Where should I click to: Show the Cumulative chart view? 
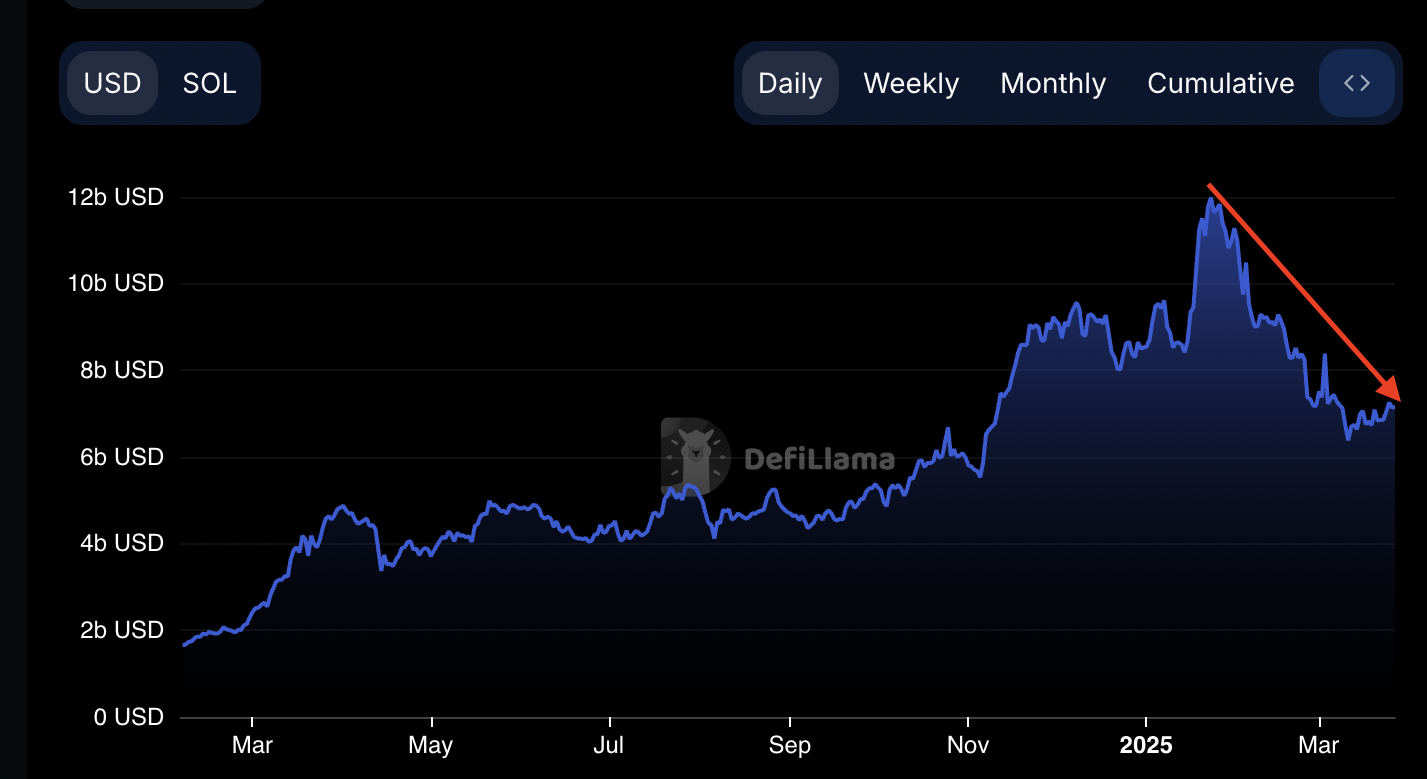[1220, 83]
